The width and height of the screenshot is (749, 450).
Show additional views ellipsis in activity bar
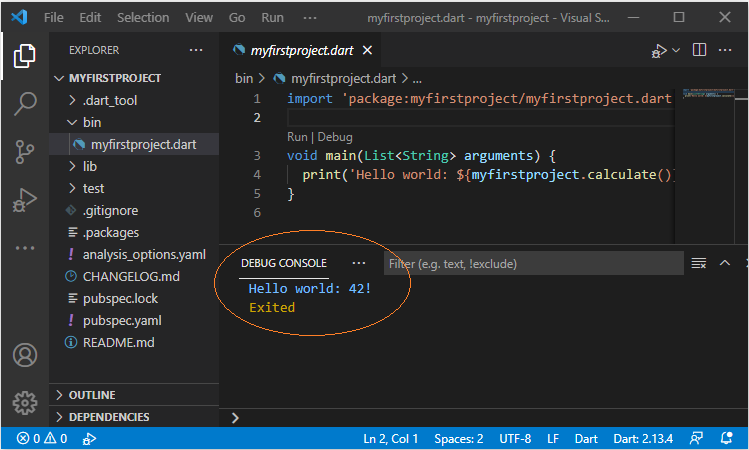[24, 248]
